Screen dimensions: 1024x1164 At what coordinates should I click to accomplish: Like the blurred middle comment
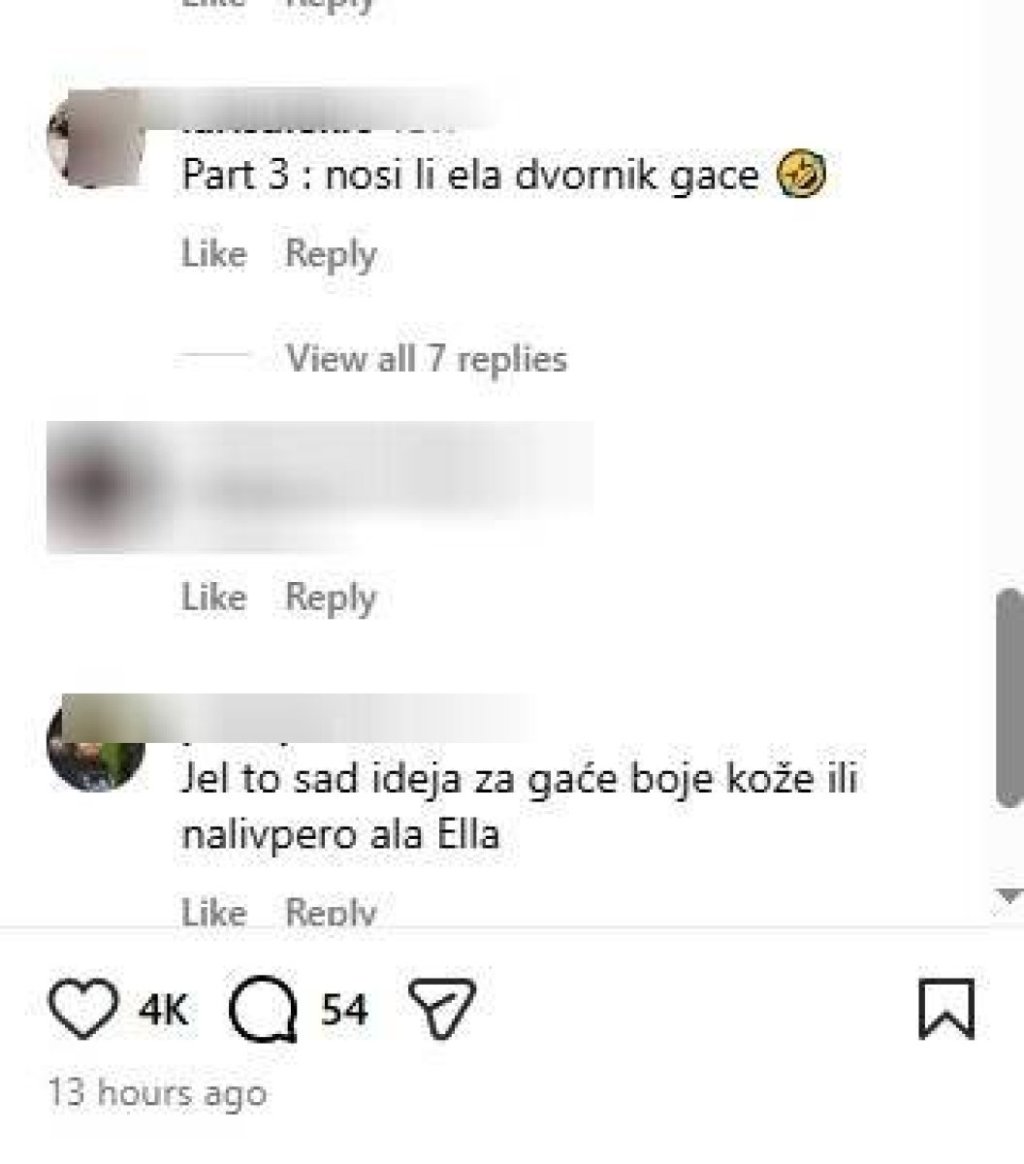tap(214, 597)
